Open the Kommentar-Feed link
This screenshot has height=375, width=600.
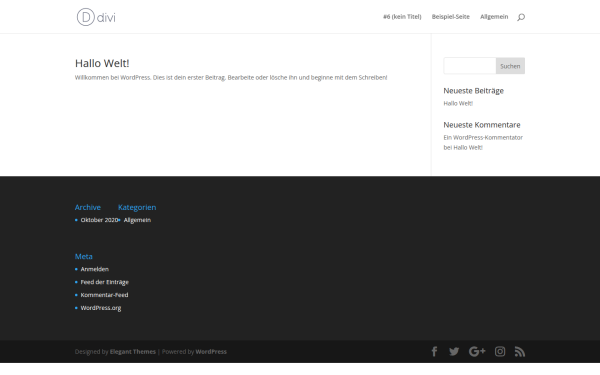coord(104,295)
